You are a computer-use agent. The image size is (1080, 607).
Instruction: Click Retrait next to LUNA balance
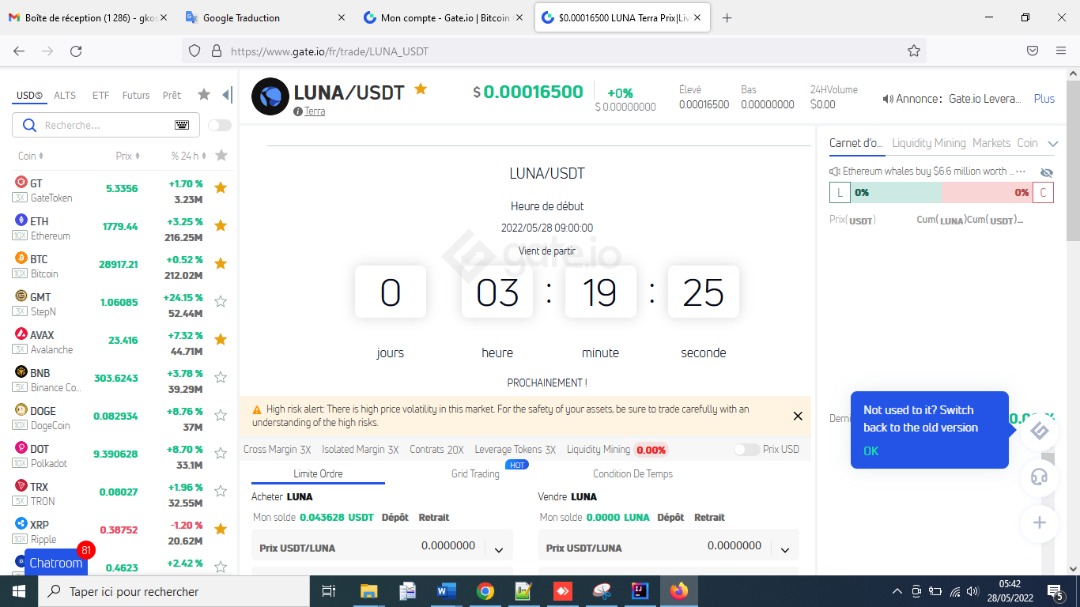(x=709, y=517)
